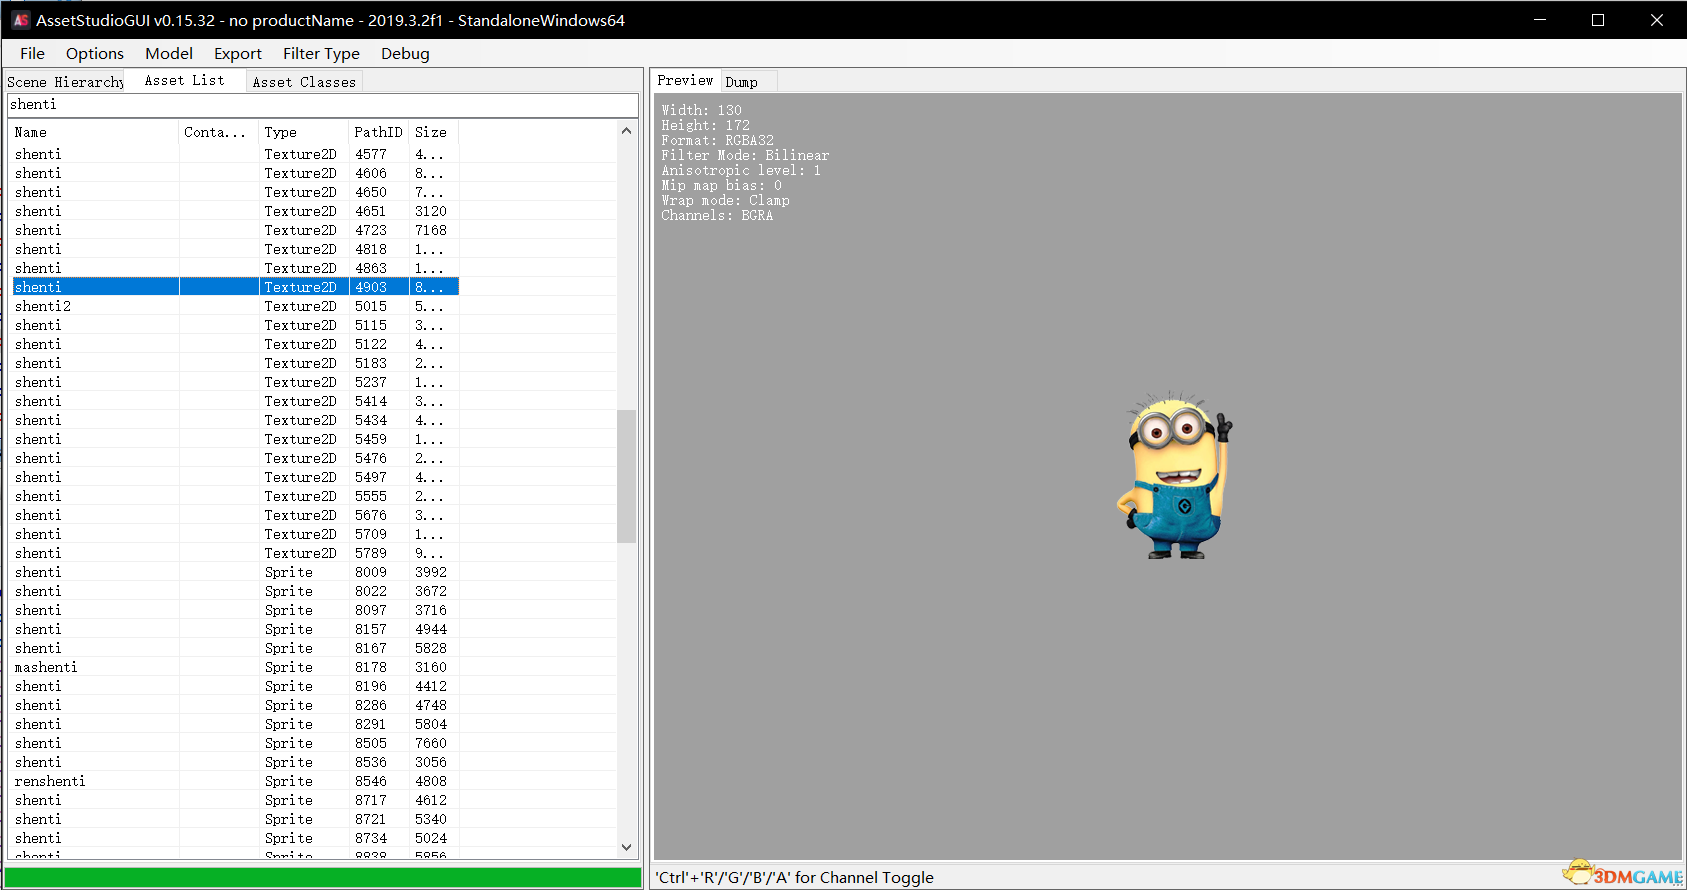Select the Texture2D row with PathID 5497
The width and height of the screenshot is (1687, 890).
pyautogui.click(x=235, y=477)
